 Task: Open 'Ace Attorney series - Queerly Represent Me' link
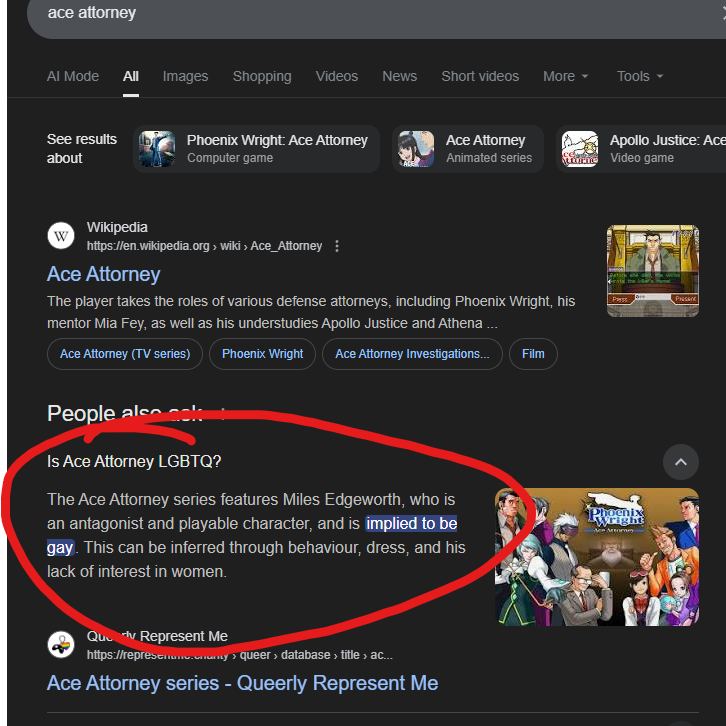tap(242, 683)
